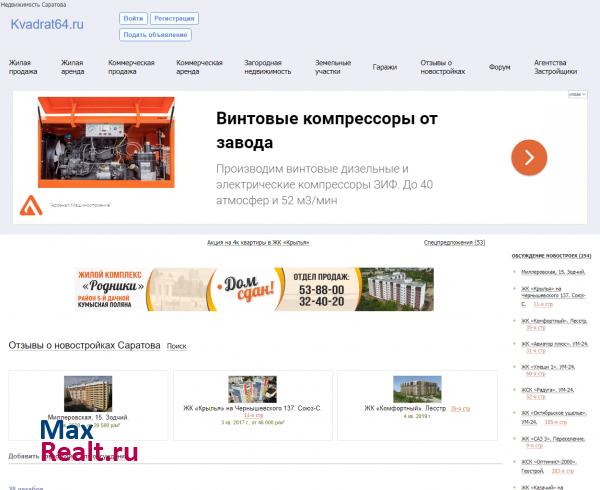Click the orange triangular advertiser logo in the ad

pos(31,205)
